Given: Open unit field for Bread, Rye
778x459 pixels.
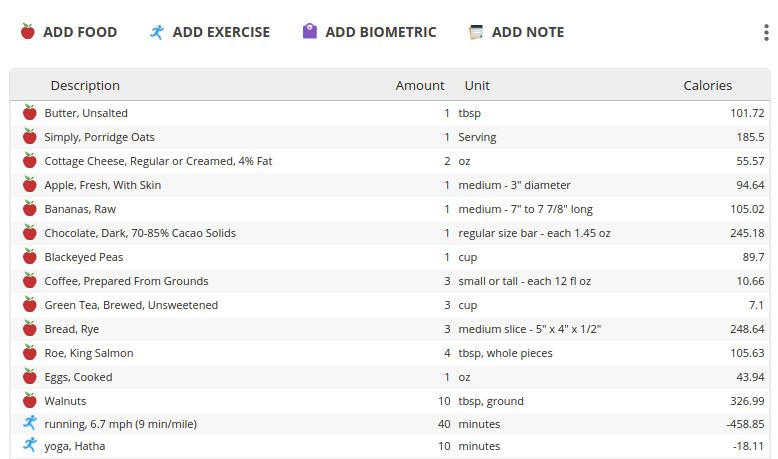Looking at the screenshot, I should pyautogui.click(x=529, y=329).
